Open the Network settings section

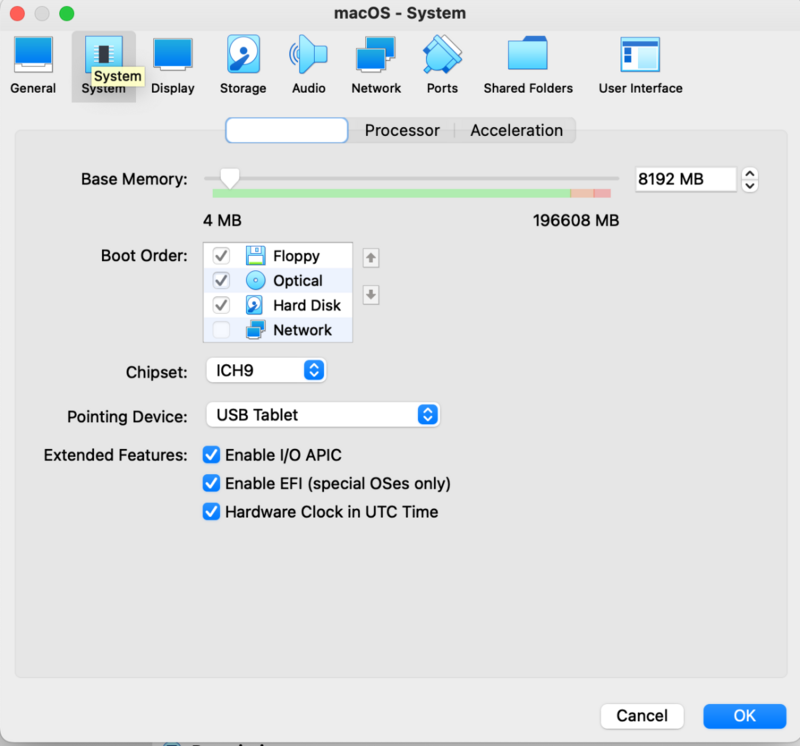click(x=376, y=66)
